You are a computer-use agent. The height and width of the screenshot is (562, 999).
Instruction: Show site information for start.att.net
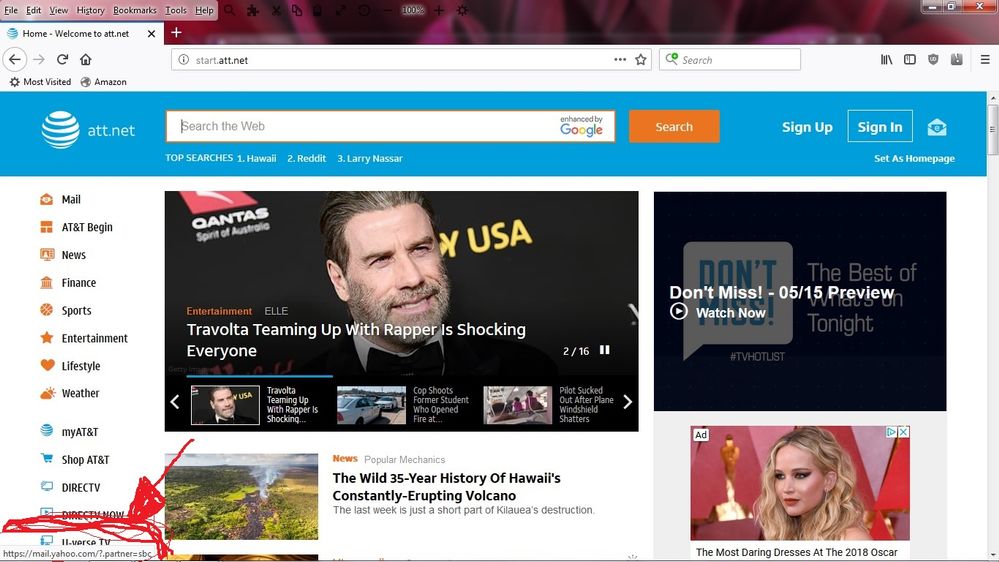point(183,60)
